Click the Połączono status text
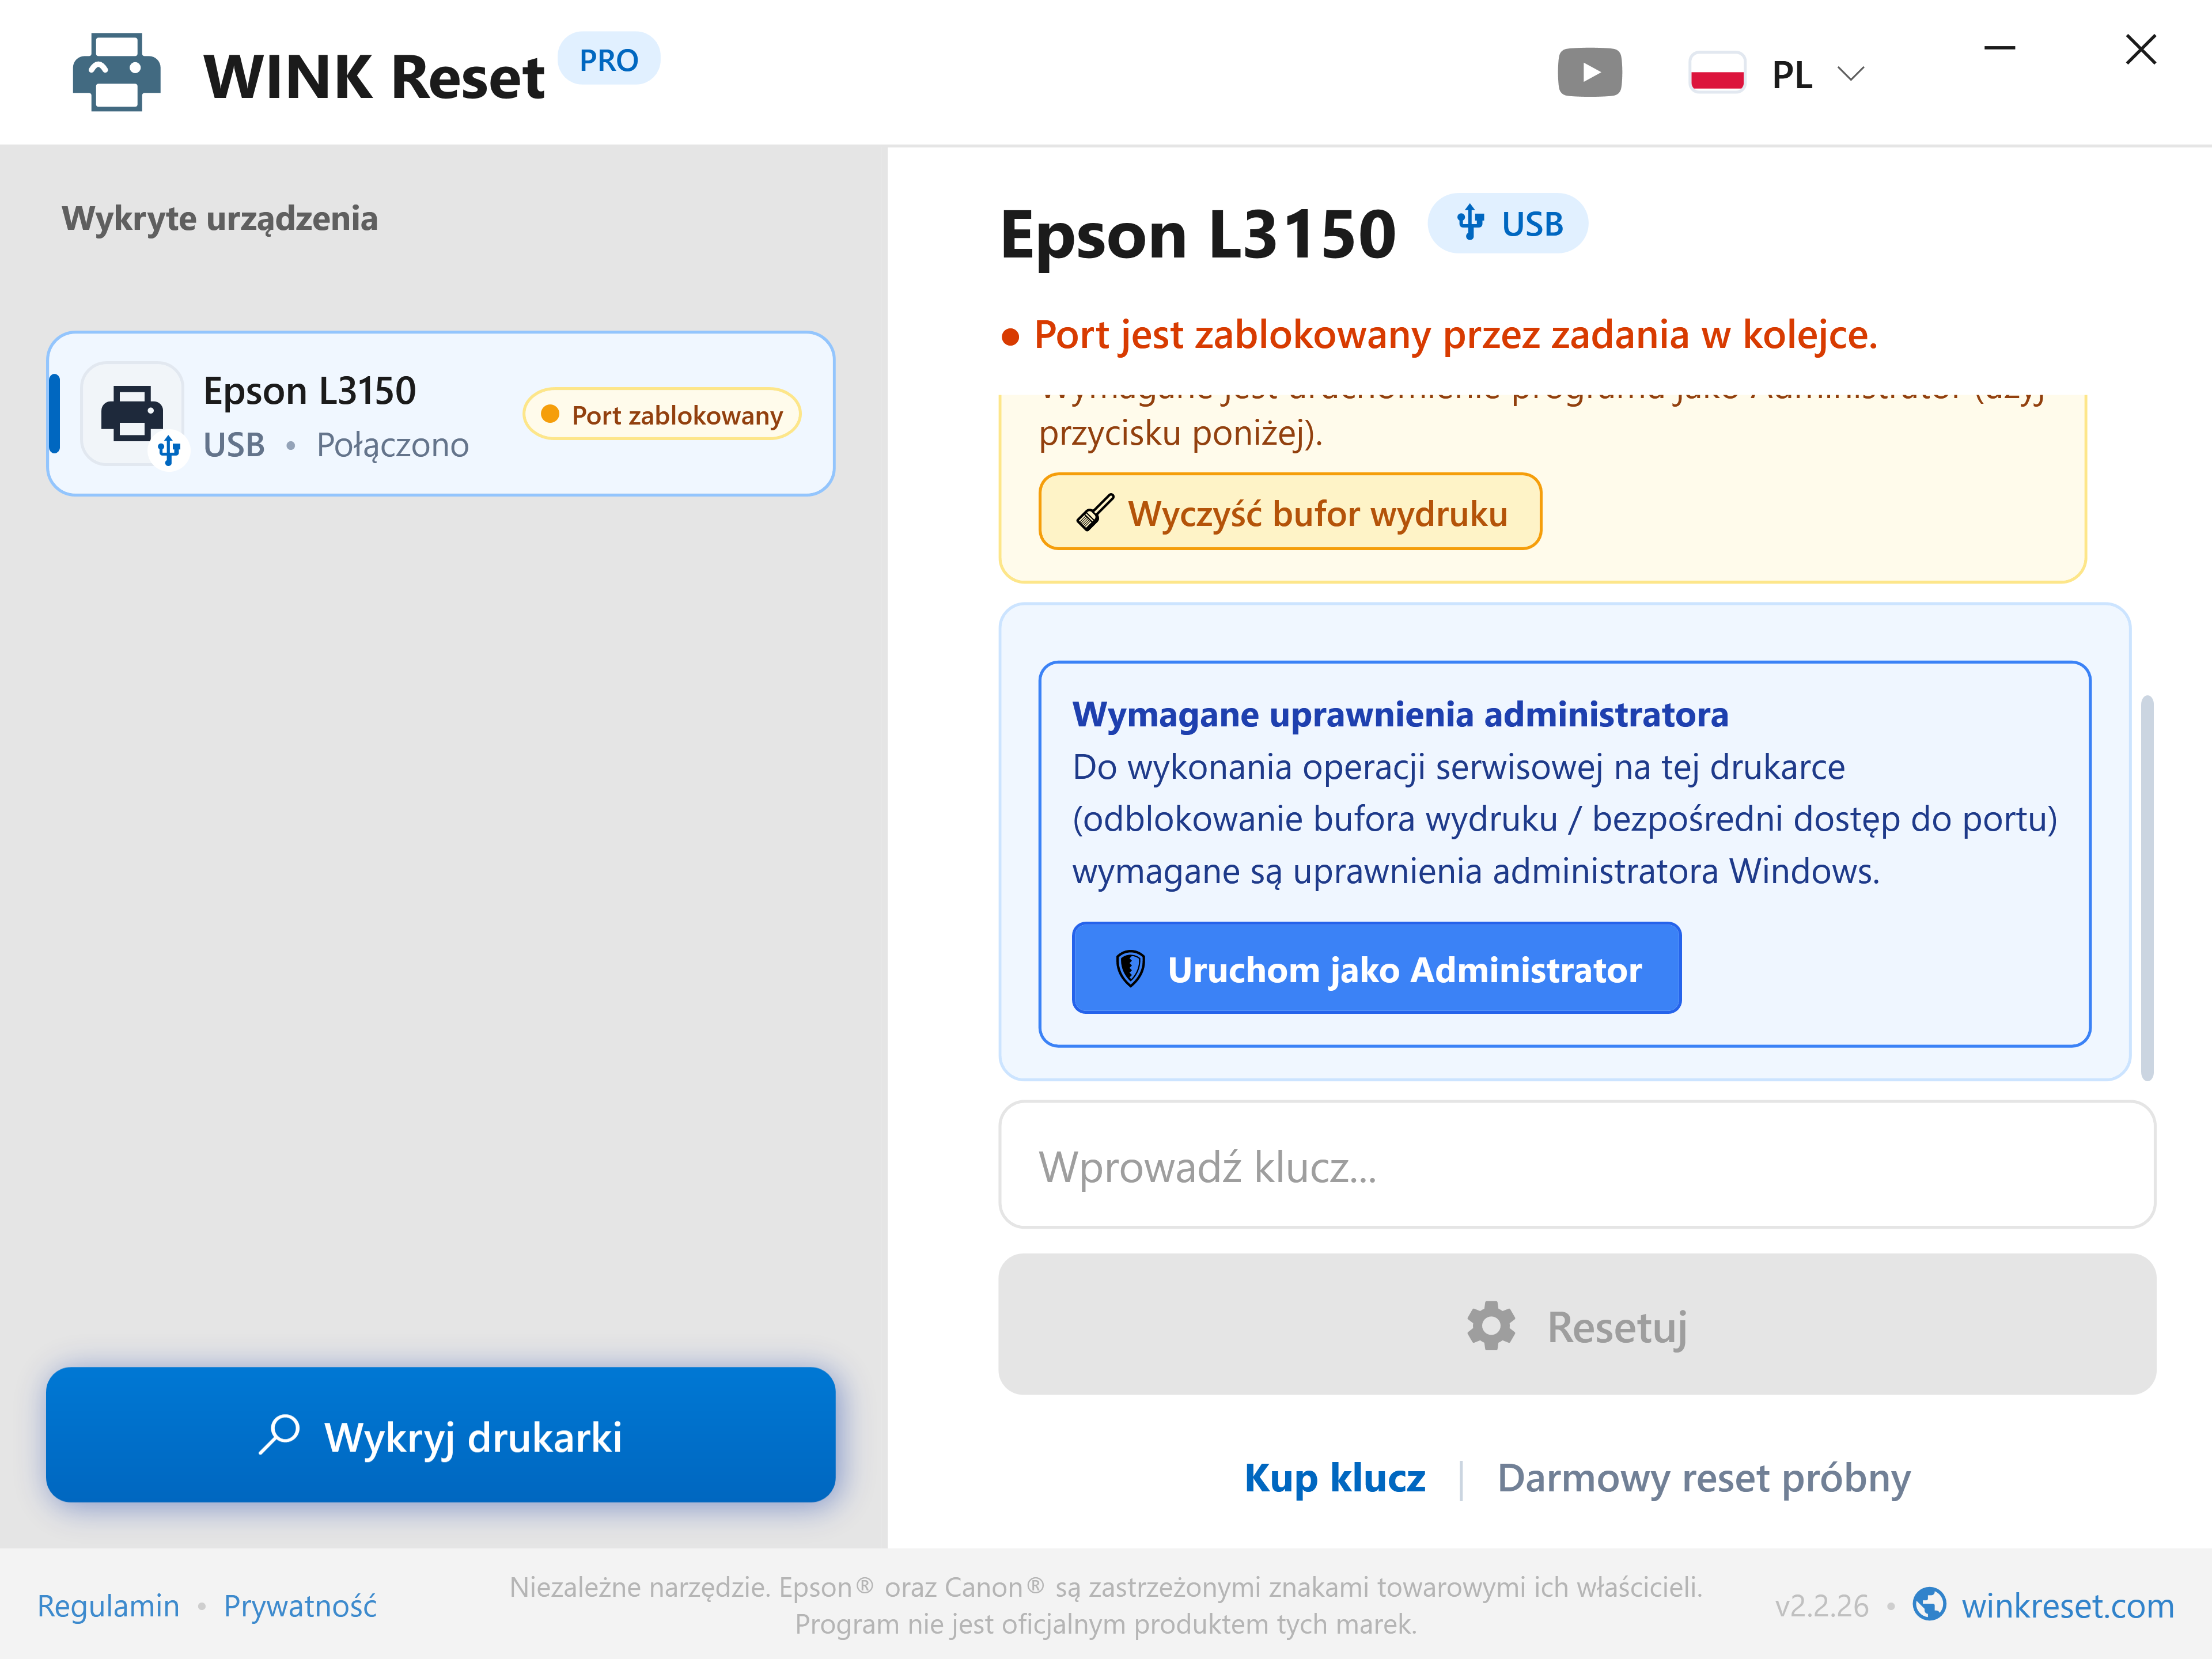2212x1659 pixels. pyautogui.click(x=392, y=445)
